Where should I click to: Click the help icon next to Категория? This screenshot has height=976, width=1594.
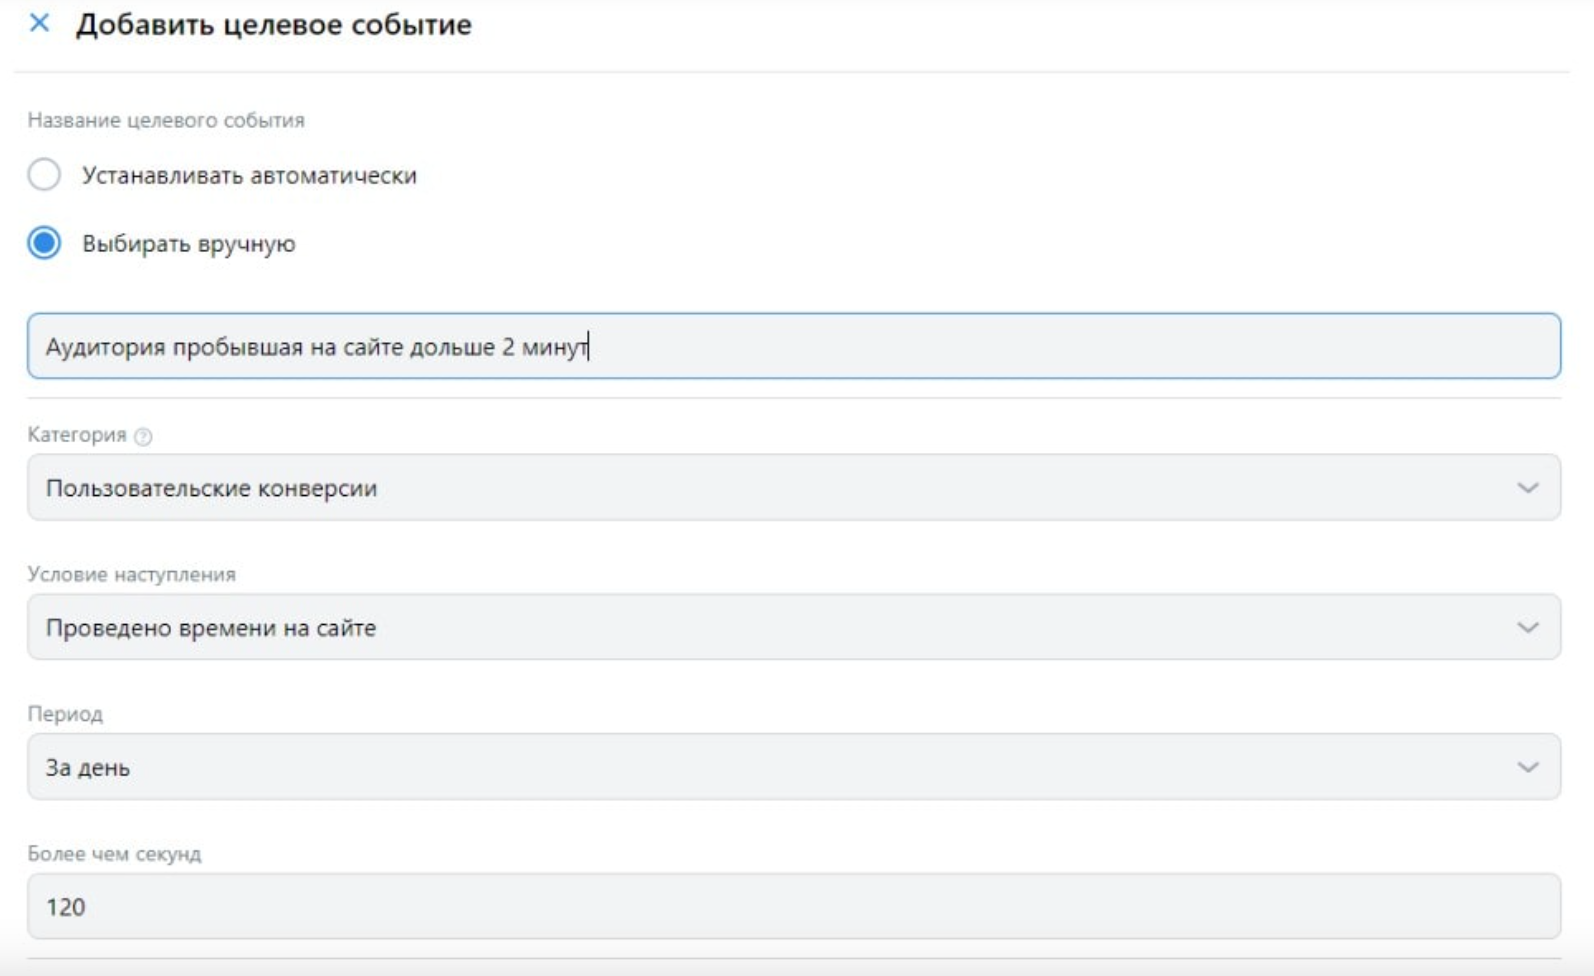pyautogui.click(x=143, y=436)
